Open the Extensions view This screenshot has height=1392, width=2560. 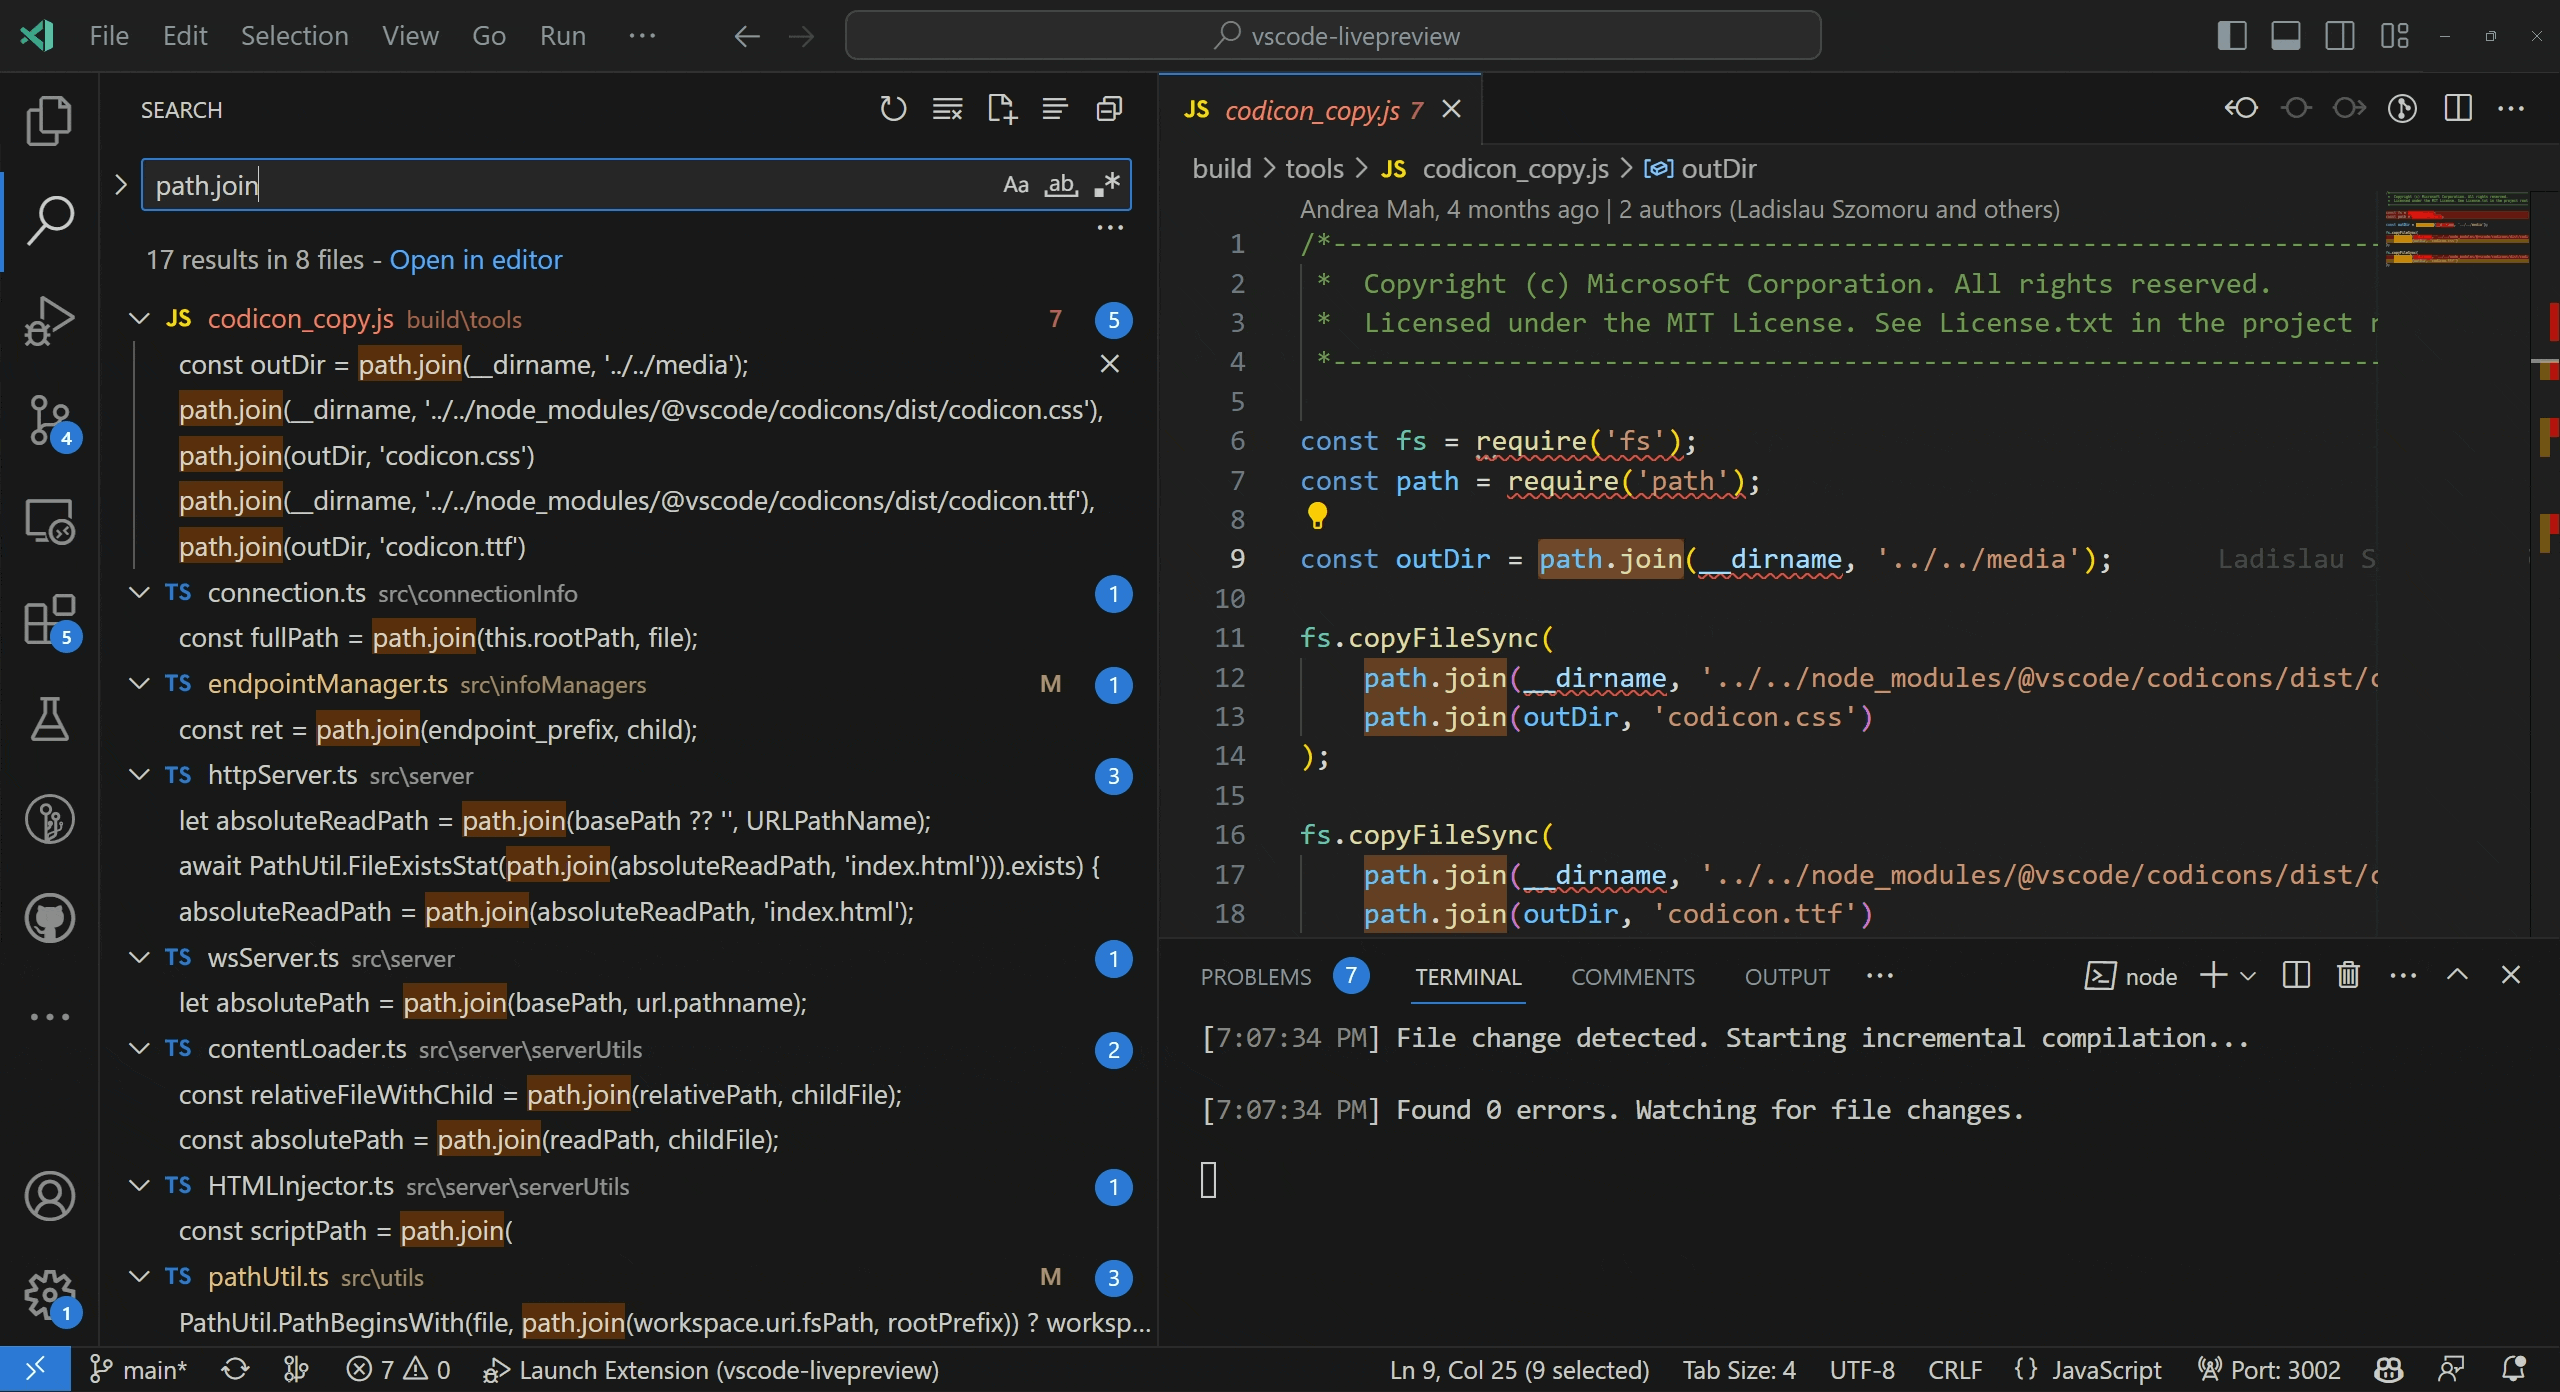tap(49, 620)
